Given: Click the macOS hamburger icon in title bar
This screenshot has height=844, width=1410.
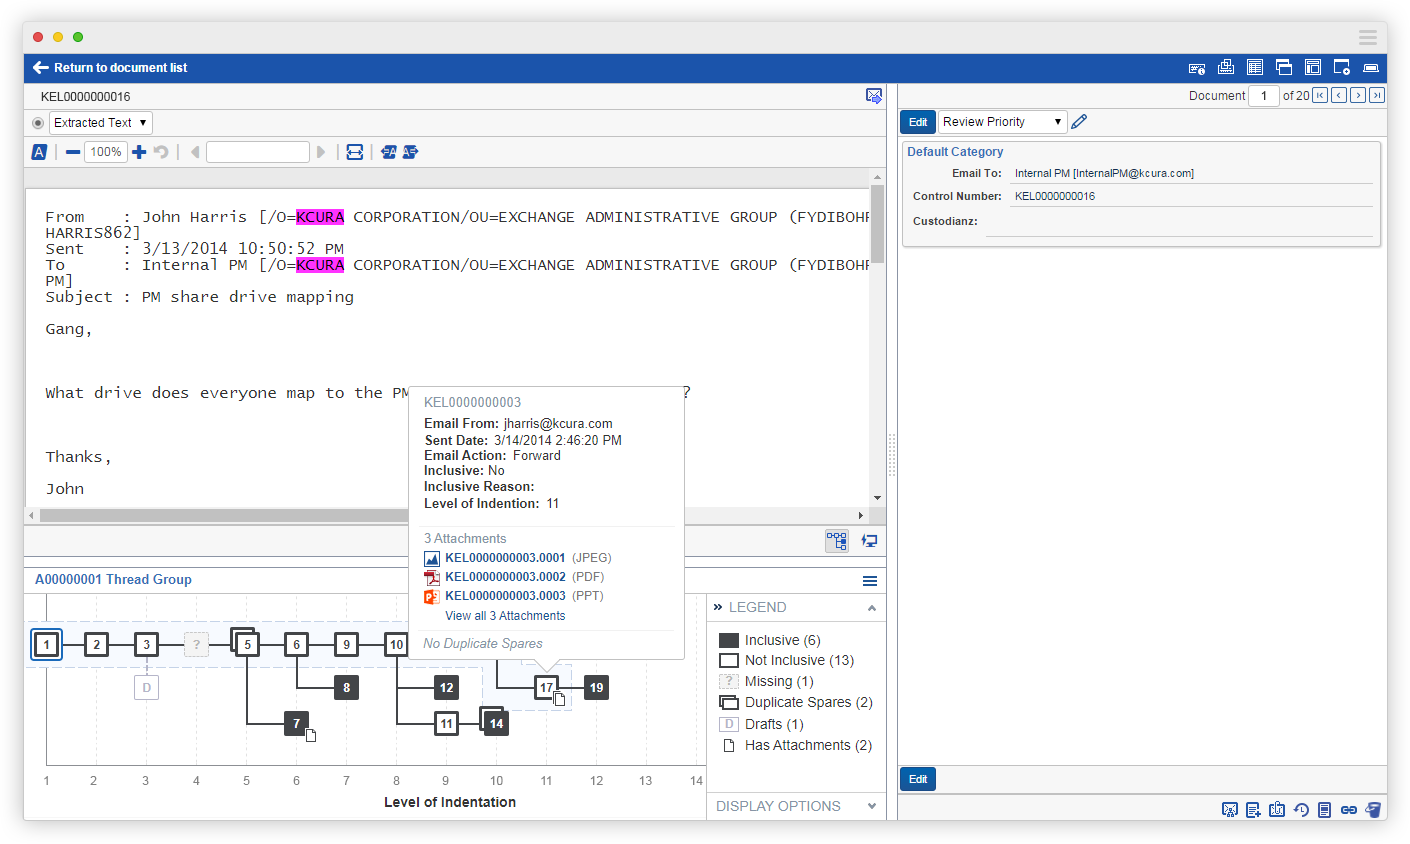Looking at the screenshot, I should click(x=1367, y=37).
